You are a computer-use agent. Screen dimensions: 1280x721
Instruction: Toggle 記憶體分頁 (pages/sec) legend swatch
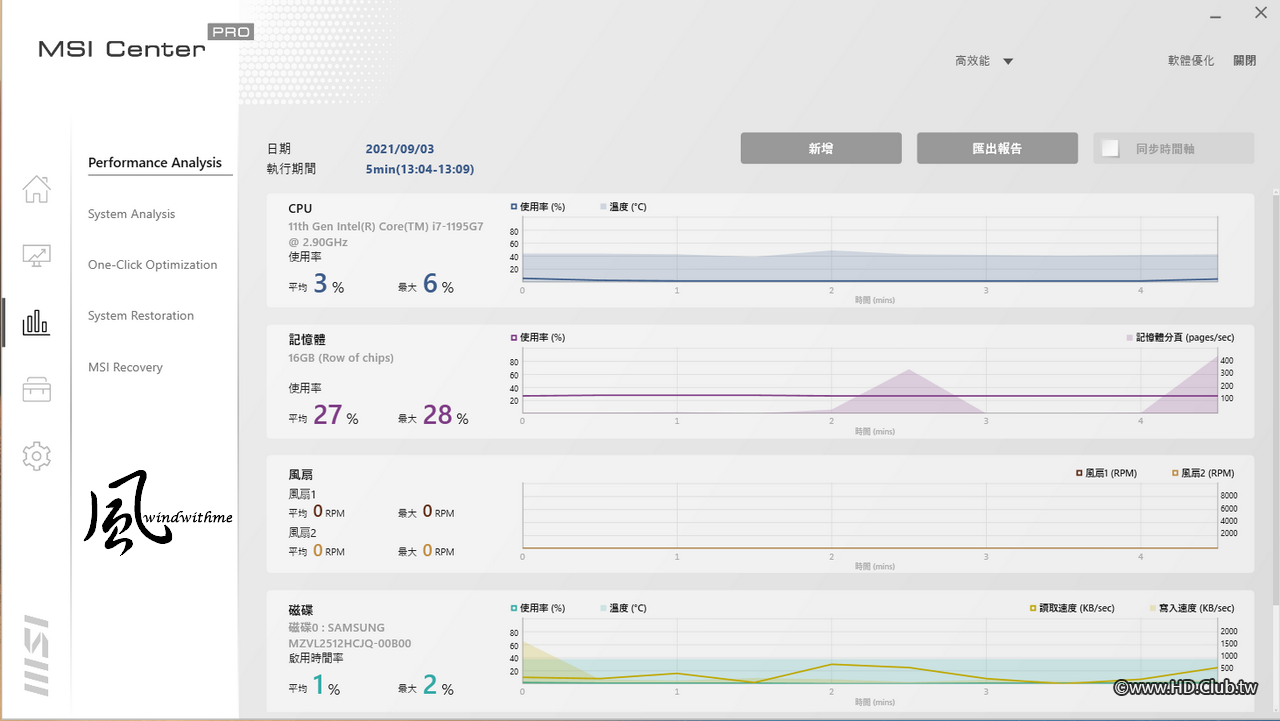coord(1129,338)
